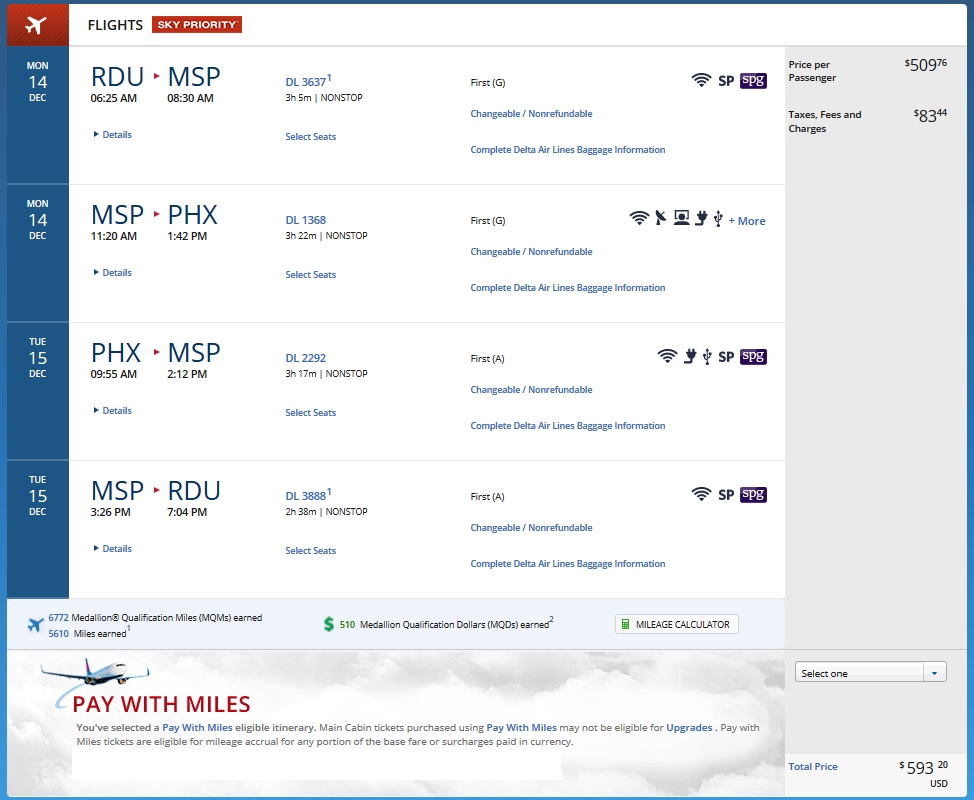Click the Upgrades link in Pay With Miles
Image resolution: width=974 pixels, height=800 pixels.
(x=691, y=728)
